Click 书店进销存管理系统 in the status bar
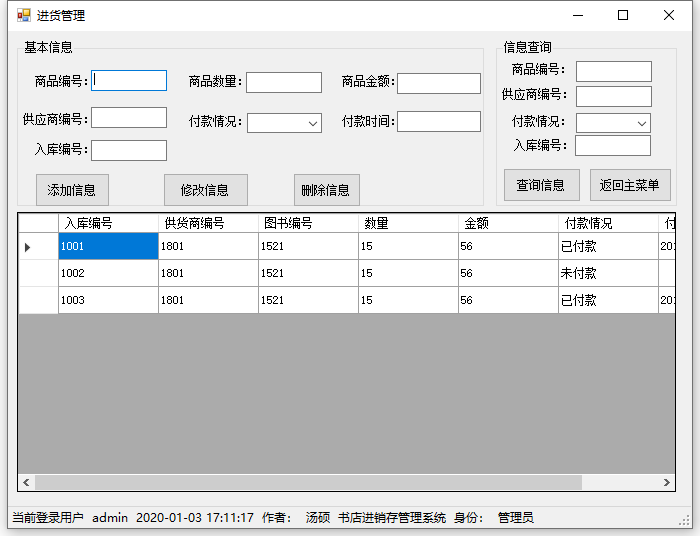Image resolution: width=700 pixels, height=536 pixels. pyautogui.click(x=392, y=518)
